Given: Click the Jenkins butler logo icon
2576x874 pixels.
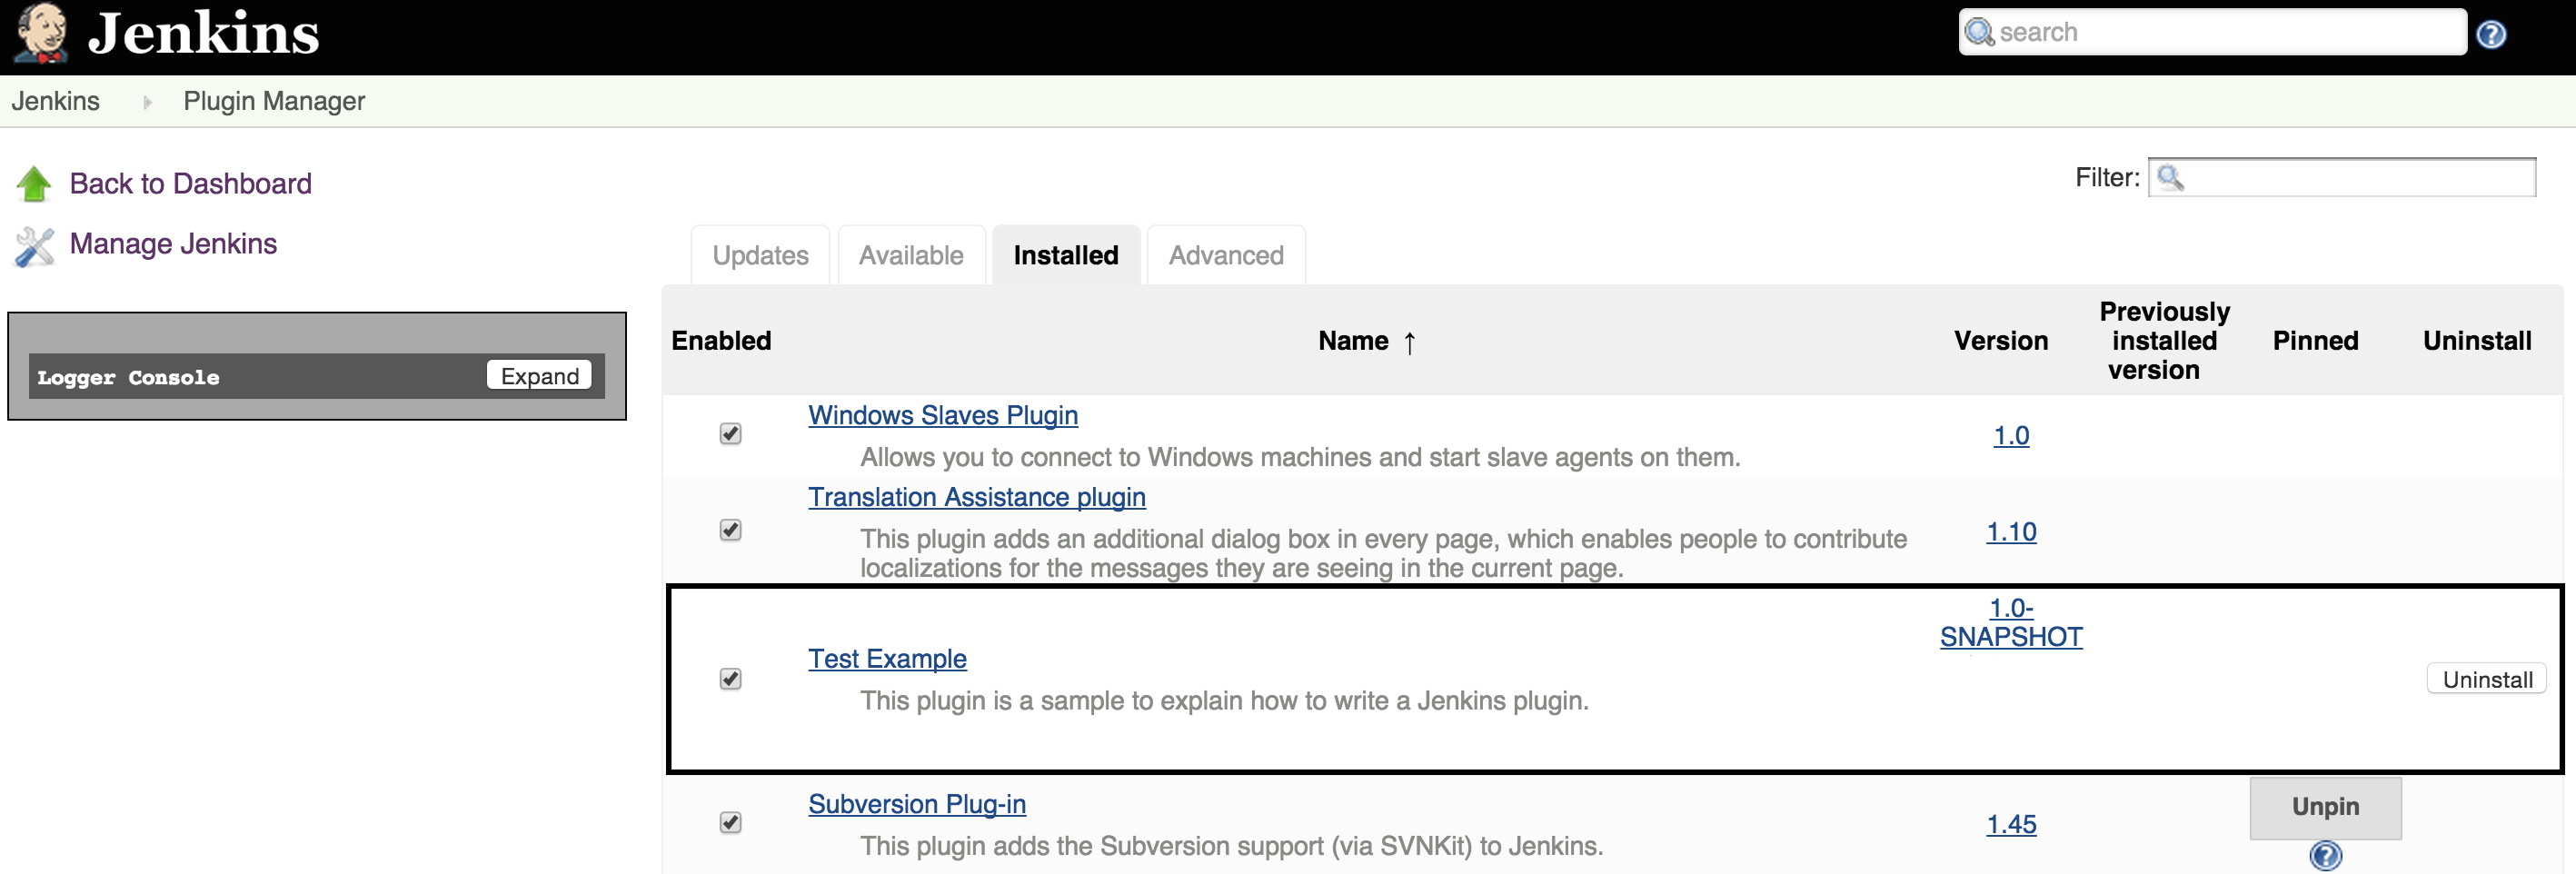Looking at the screenshot, I should tap(41, 33).
